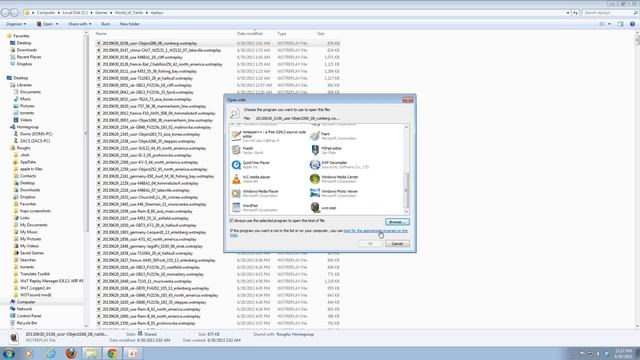
Task: Sort files by the Name column header
Action: click(101, 33)
